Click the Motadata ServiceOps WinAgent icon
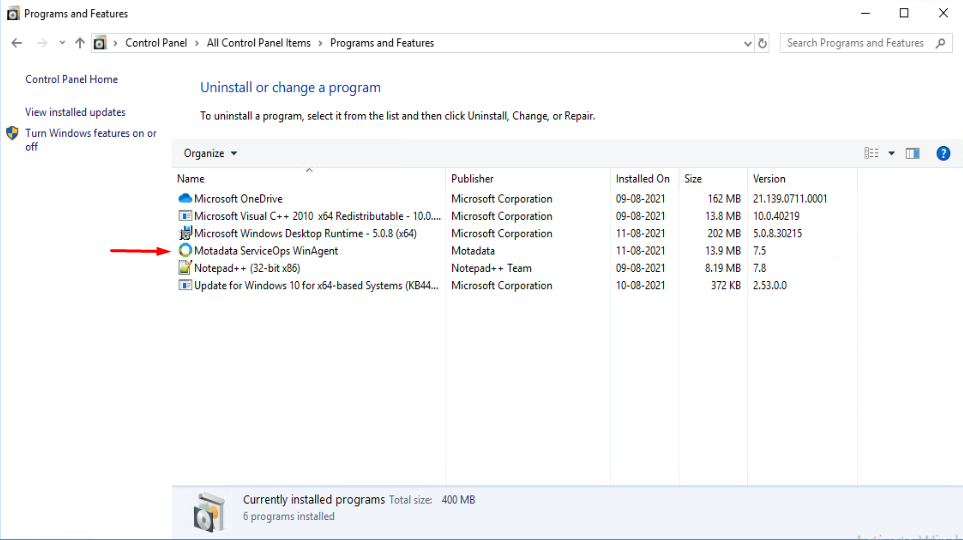 [185, 251]
